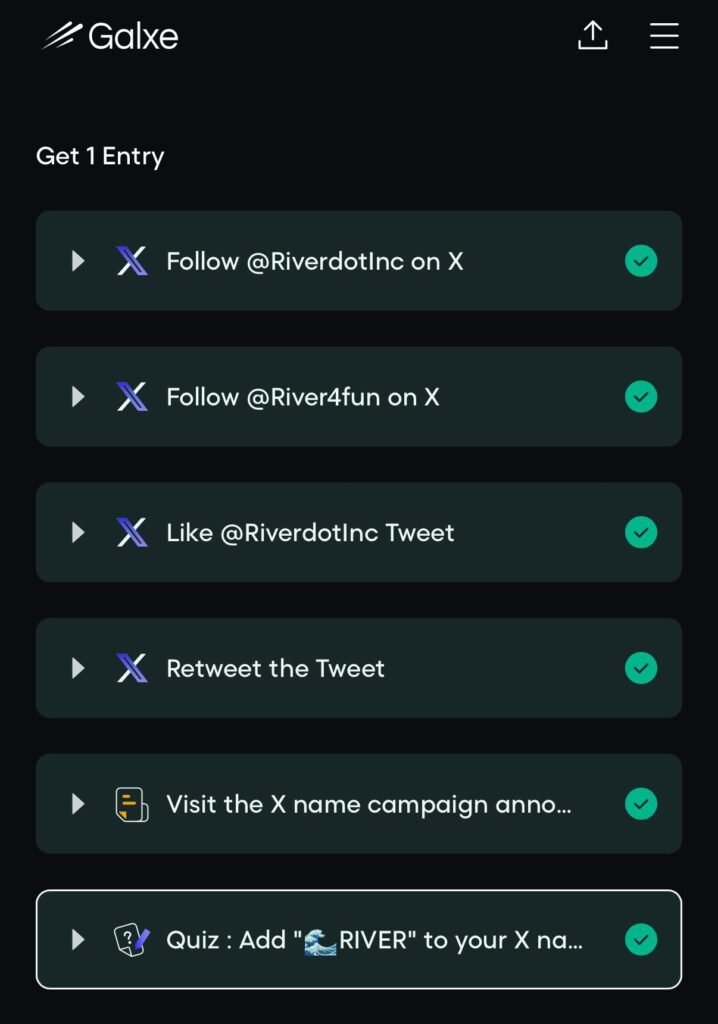Viewport: 718px width, 1024px height.
Task: Expand the Quiz task disclosure triangle
Action: point(78,940)
